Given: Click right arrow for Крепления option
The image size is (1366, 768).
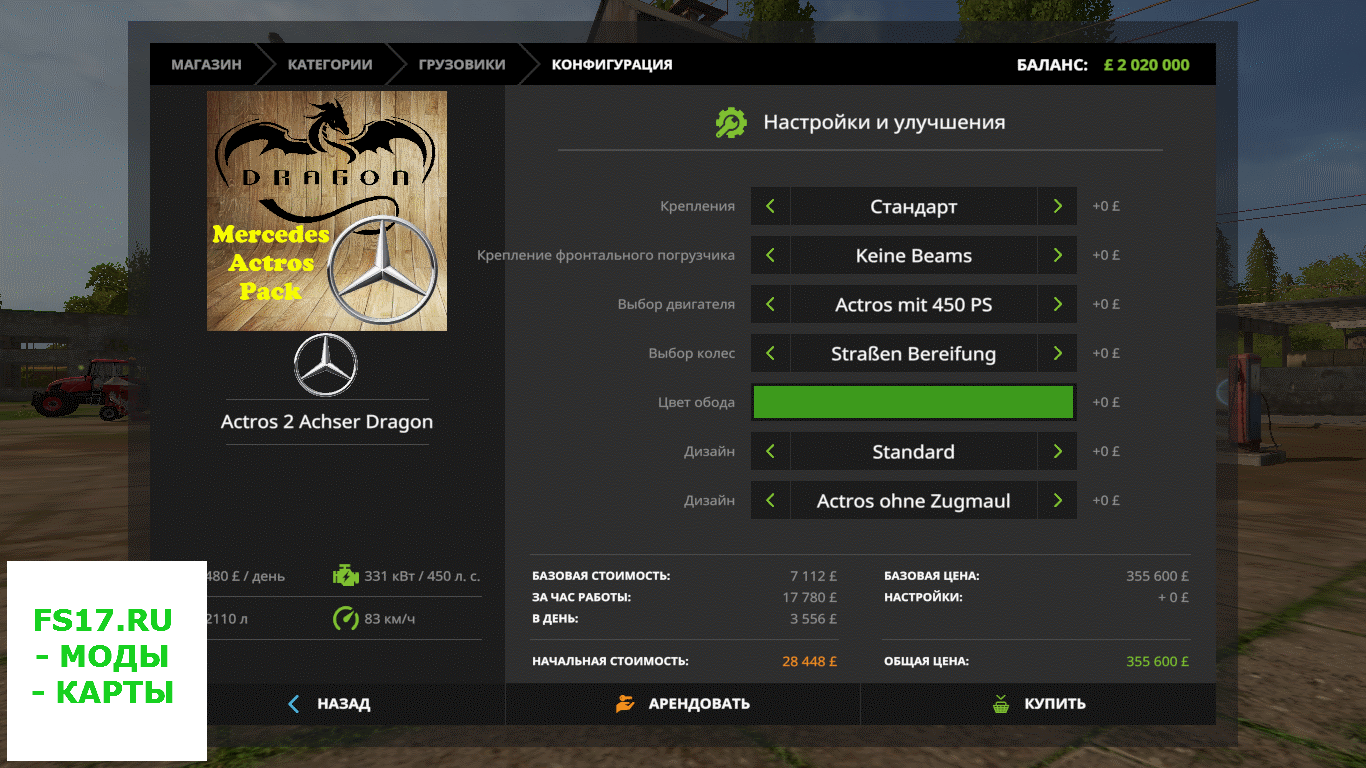Looking at the screenshot, I should tap(1057, 206).
